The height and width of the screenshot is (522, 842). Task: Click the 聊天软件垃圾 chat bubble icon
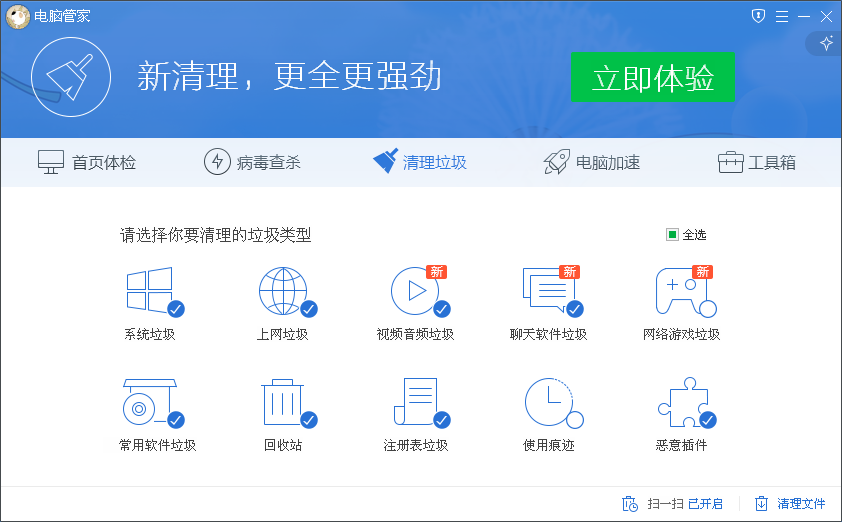[x=548, y=291]
